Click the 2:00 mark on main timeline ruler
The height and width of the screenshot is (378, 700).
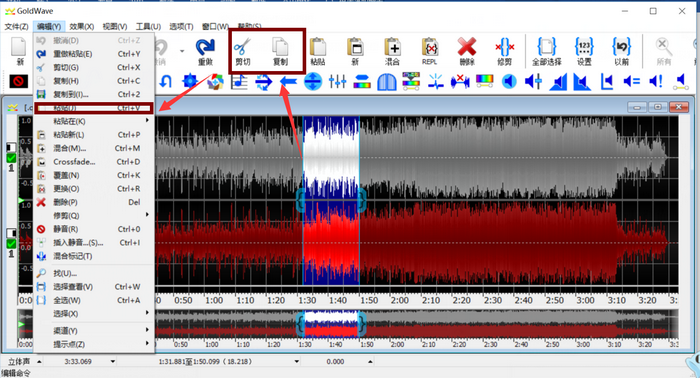pyautogui.click(x=400, y=300)
